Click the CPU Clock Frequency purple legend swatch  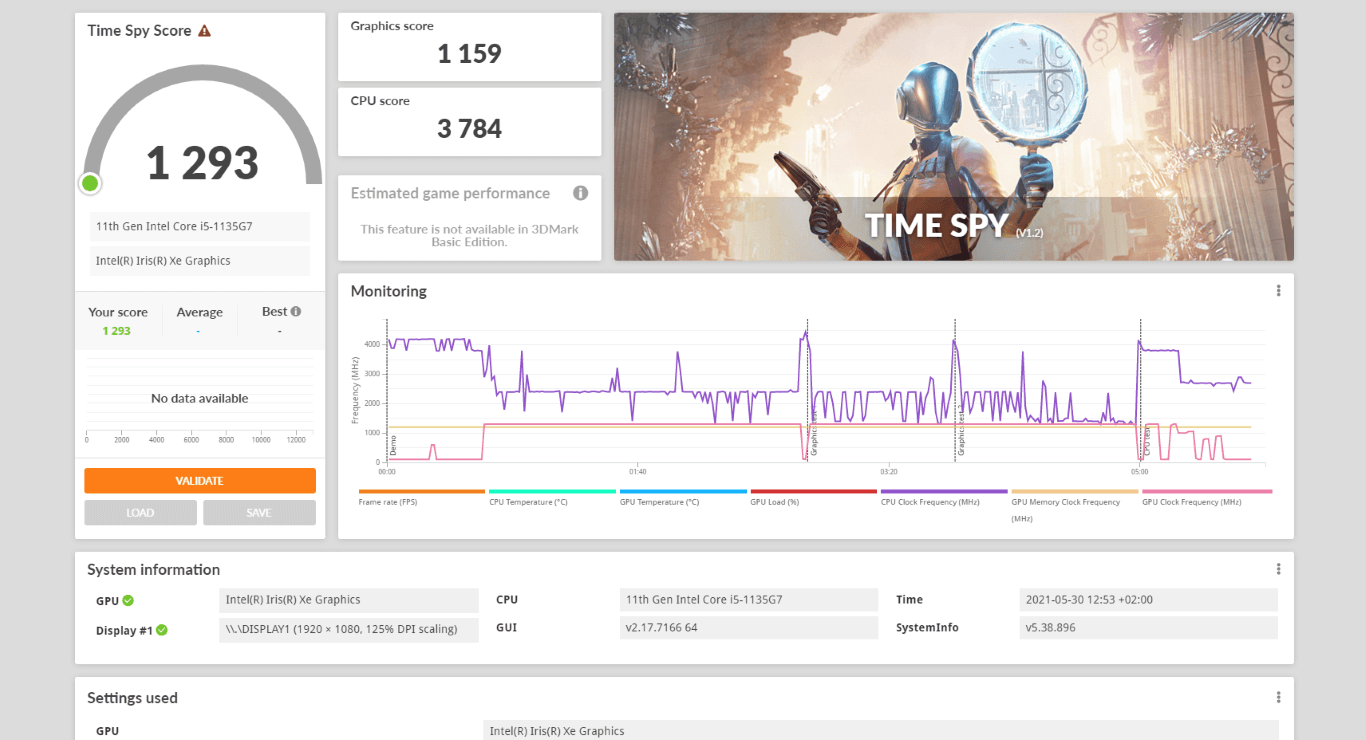tap(943, 492)
